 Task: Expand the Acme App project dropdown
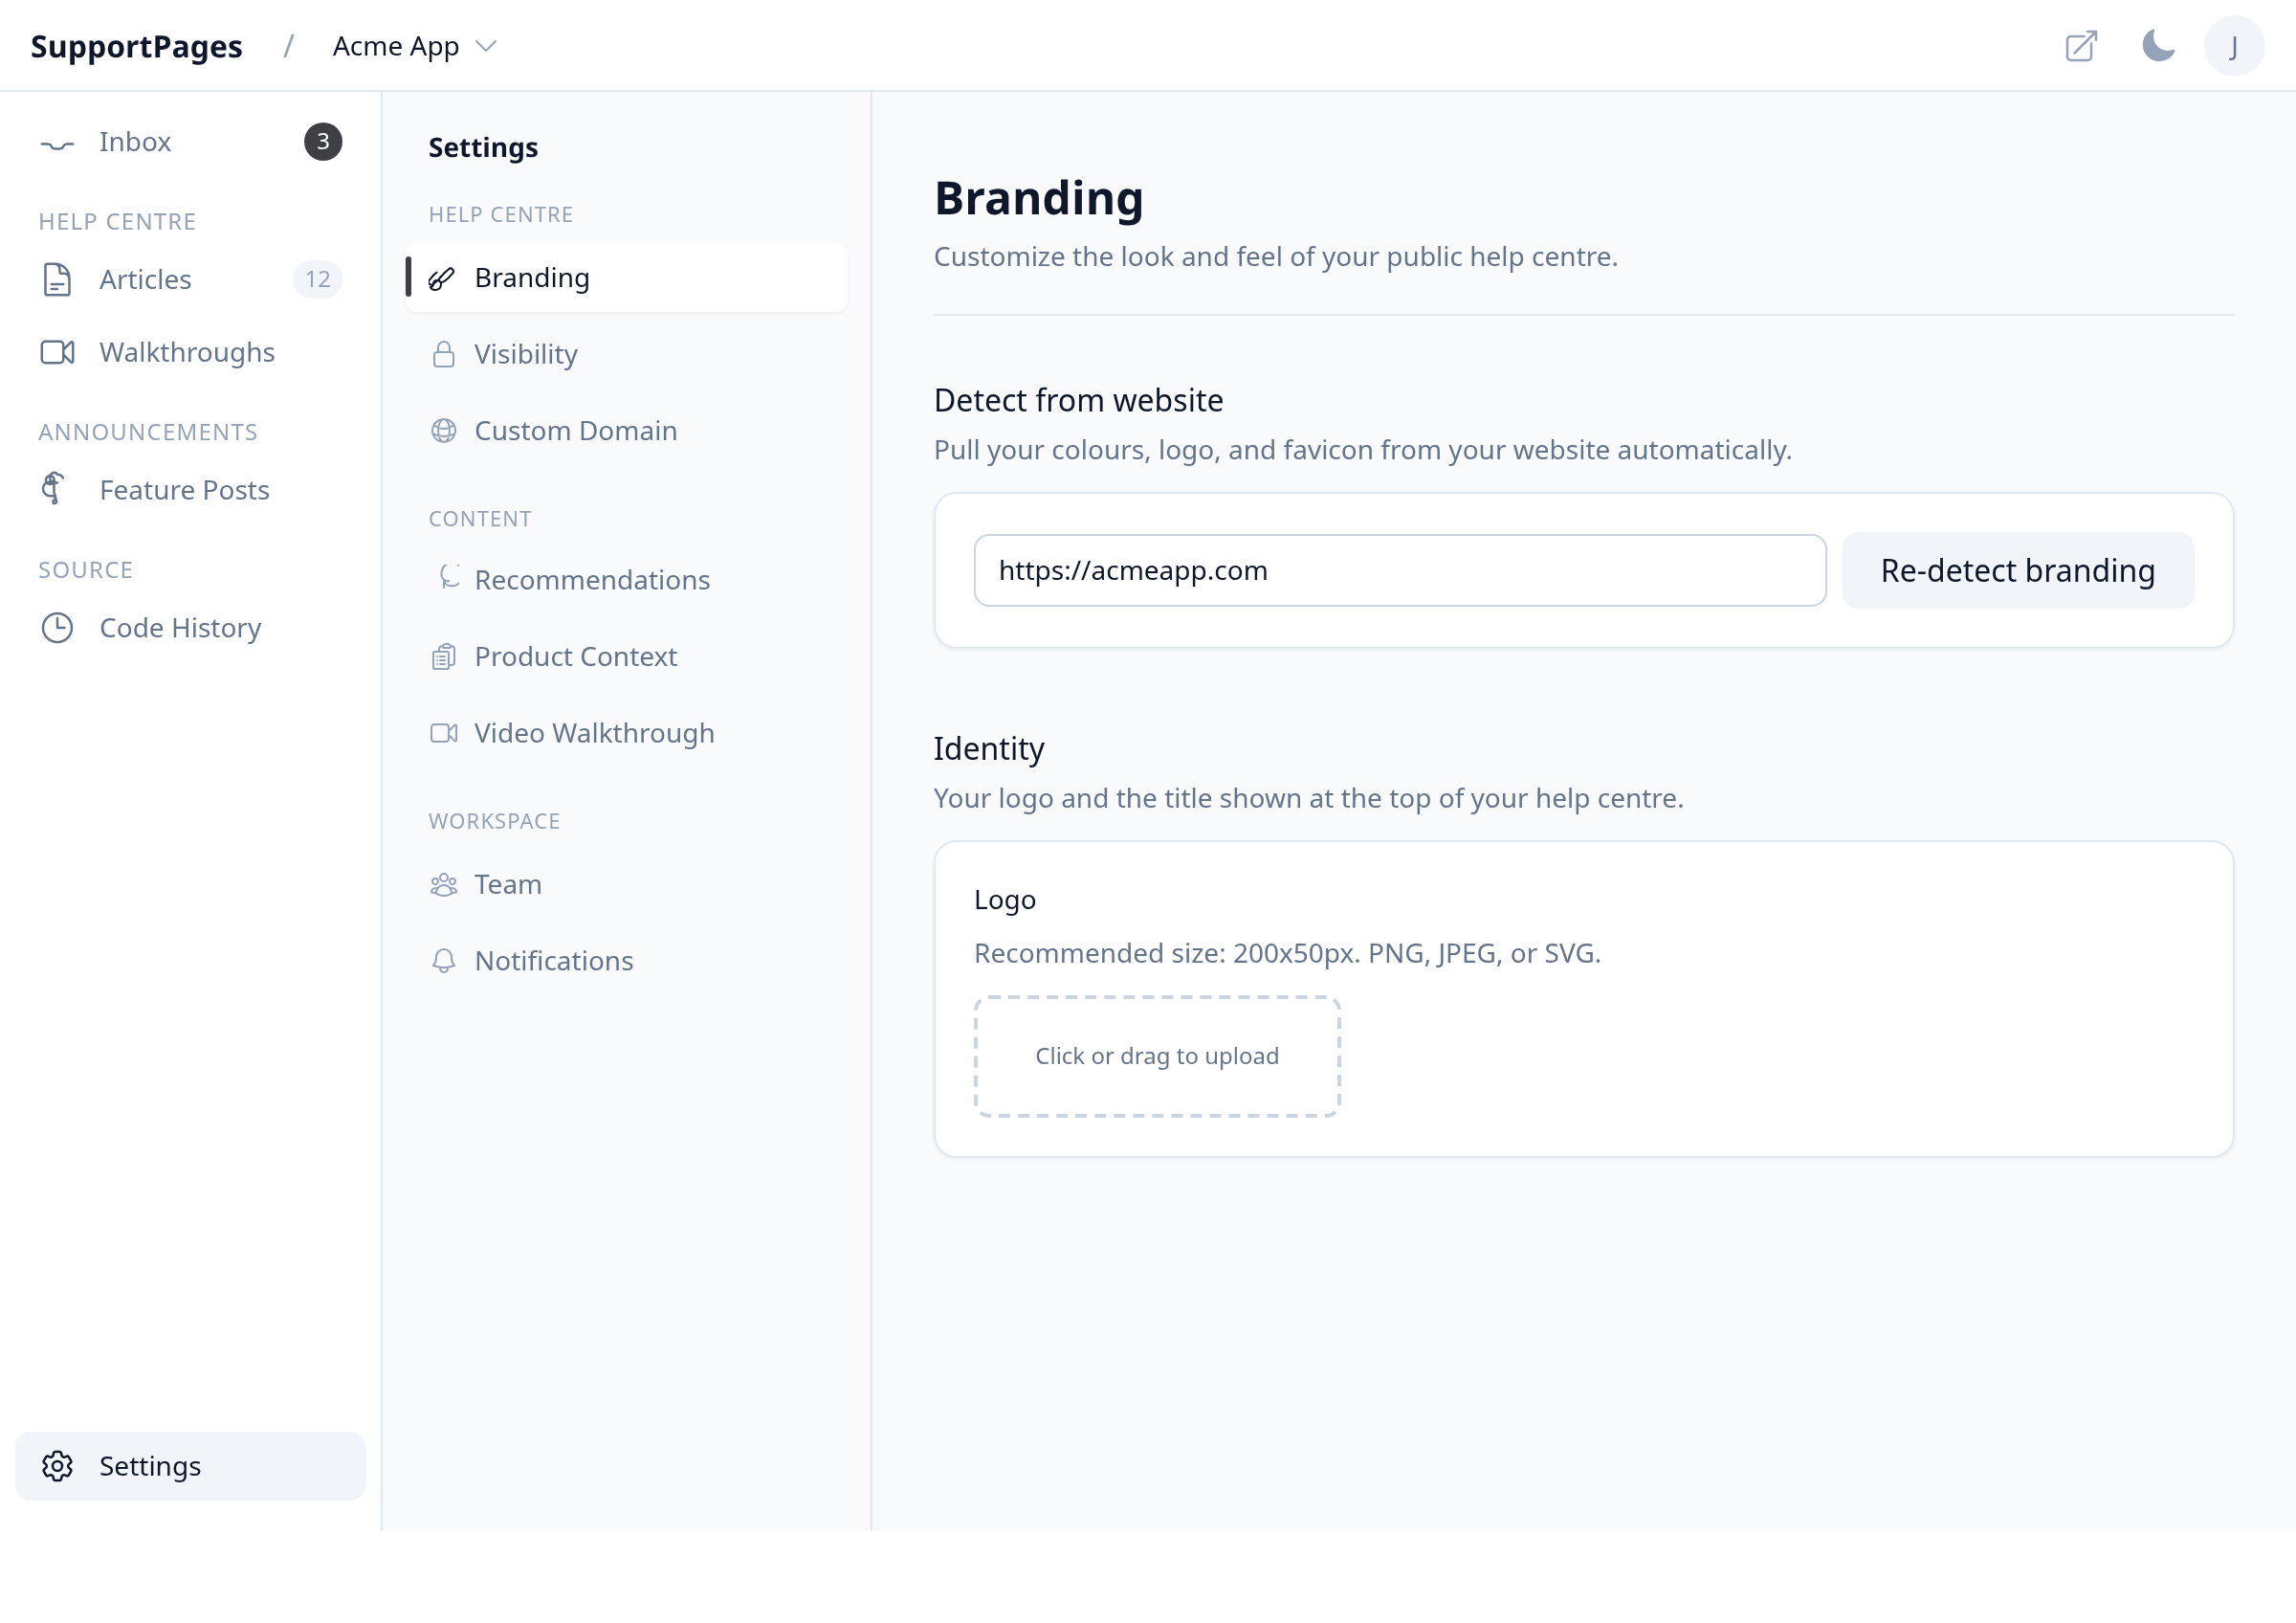[414, 46]
